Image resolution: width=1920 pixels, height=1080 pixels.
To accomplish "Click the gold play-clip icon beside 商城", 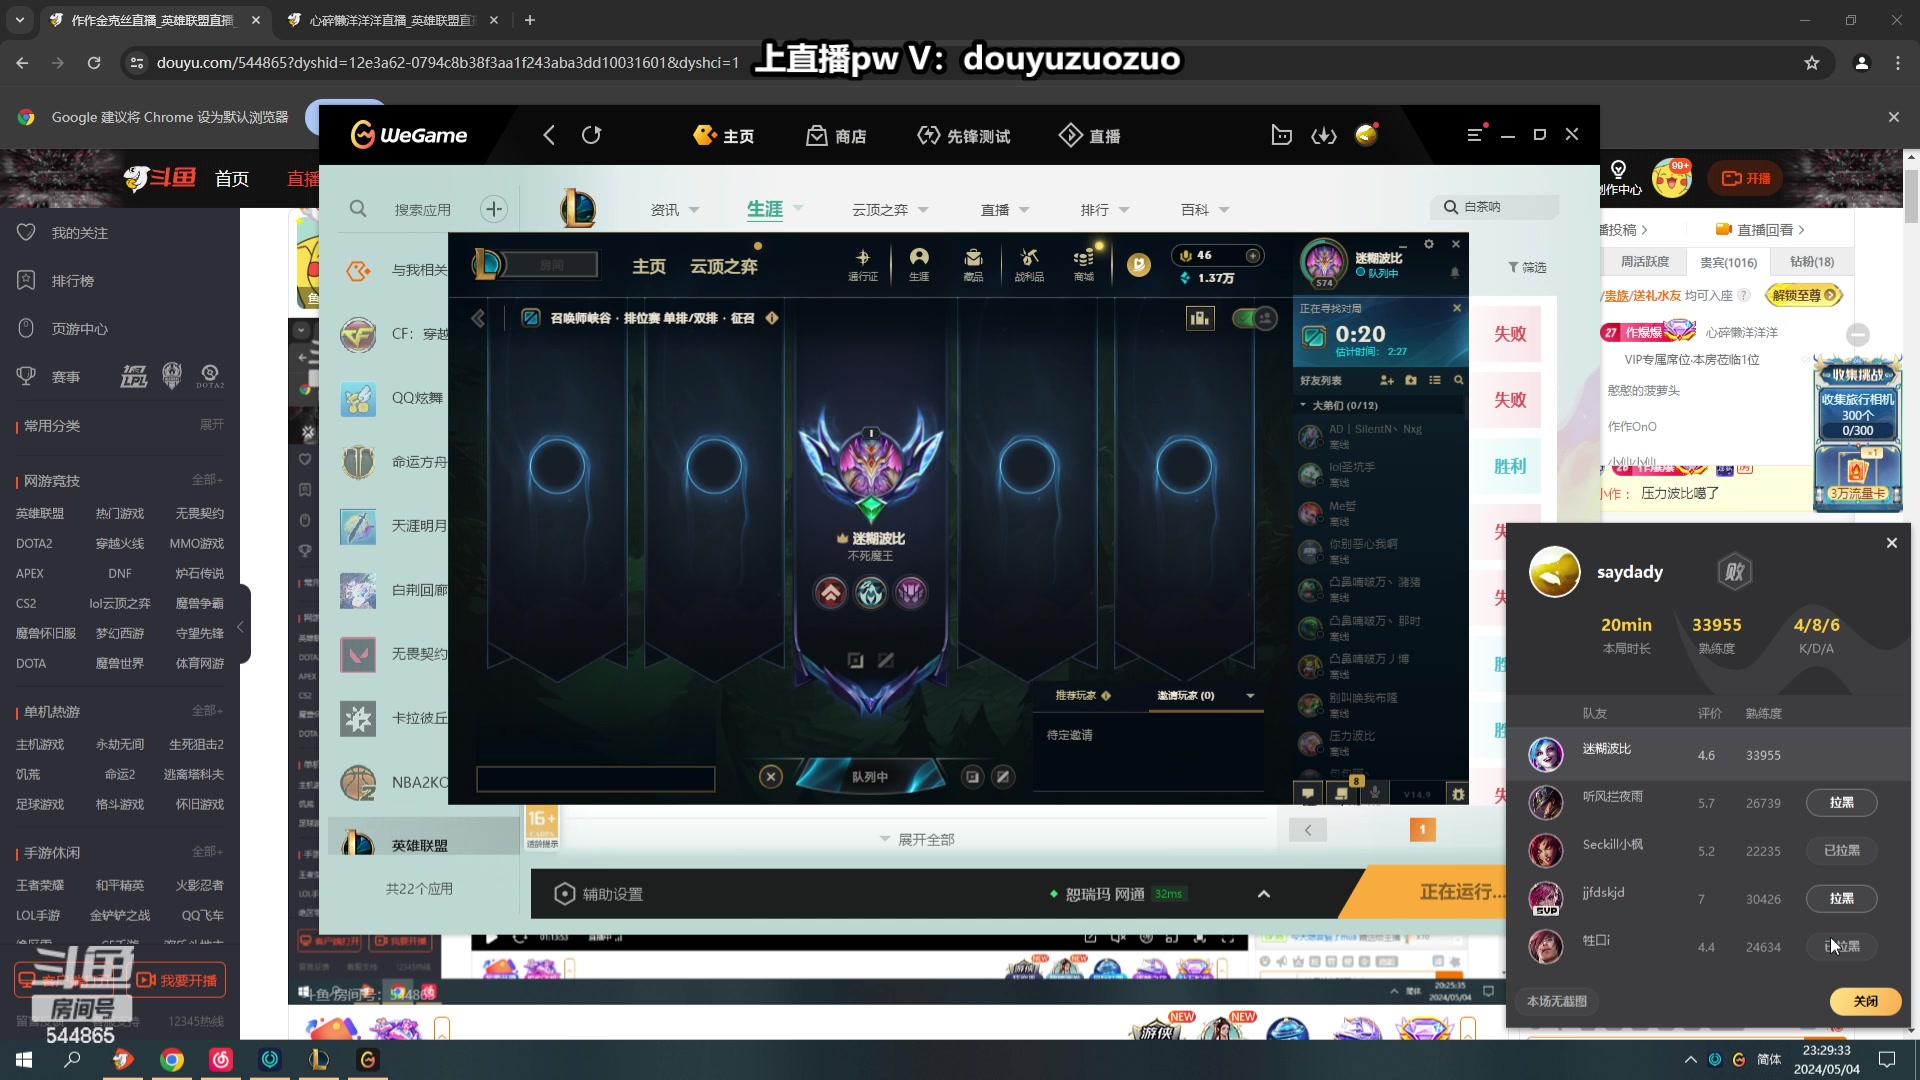I will [x=1138, y=264].
